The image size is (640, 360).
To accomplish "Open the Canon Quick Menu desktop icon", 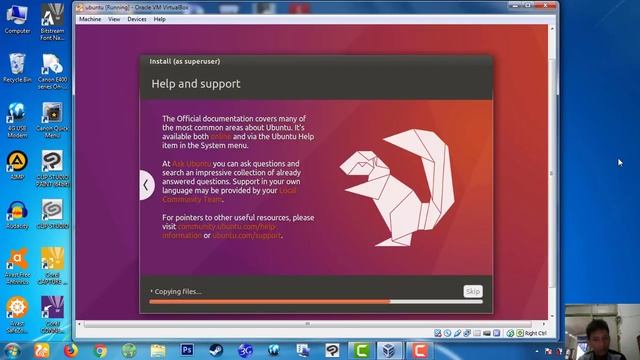I will pyautogui.click(x=52, y=120).
